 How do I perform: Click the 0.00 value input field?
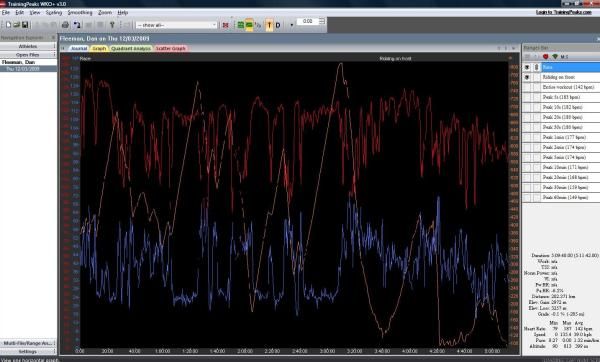coord(308,21)
